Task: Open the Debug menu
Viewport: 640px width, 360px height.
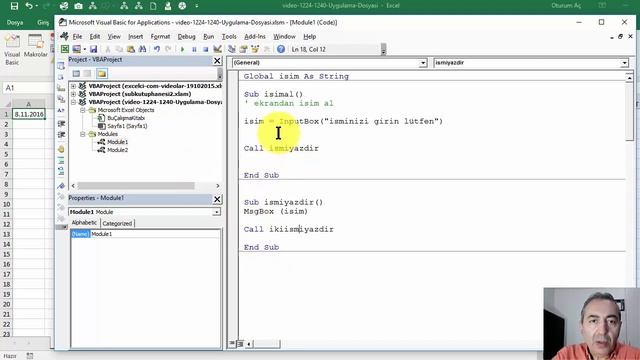Action: tap(187, 37)
